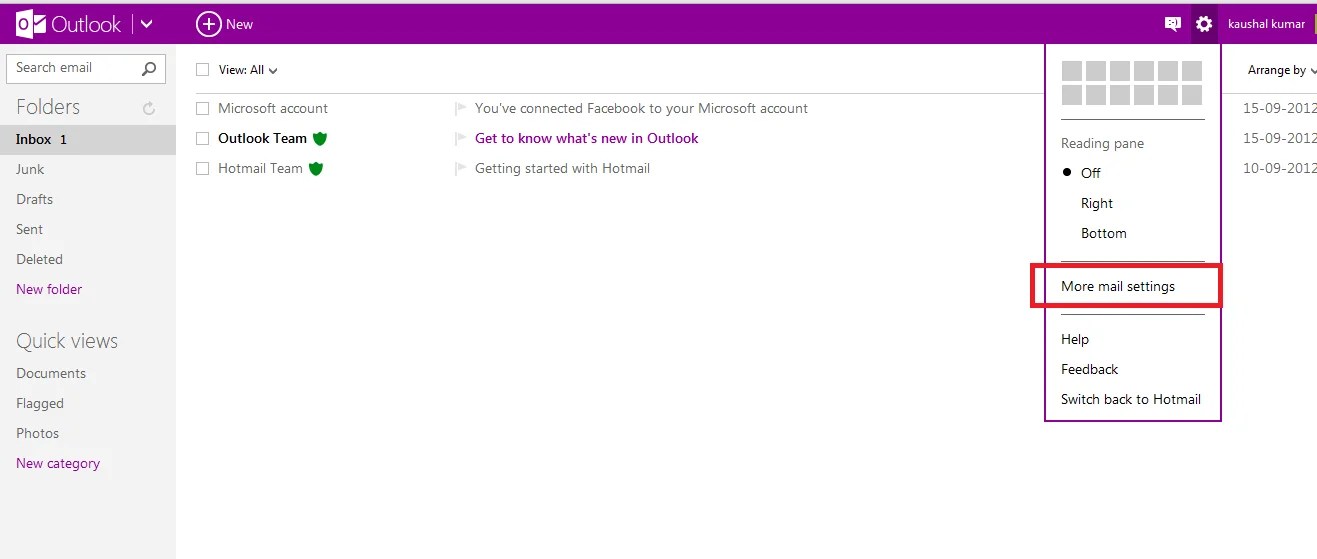Open 'You've connected Facebook to your Microsoft account' email
Image resolution: width=1317 pixels, height=559 pixels.
pyautogui.click(x=641, y=108)
